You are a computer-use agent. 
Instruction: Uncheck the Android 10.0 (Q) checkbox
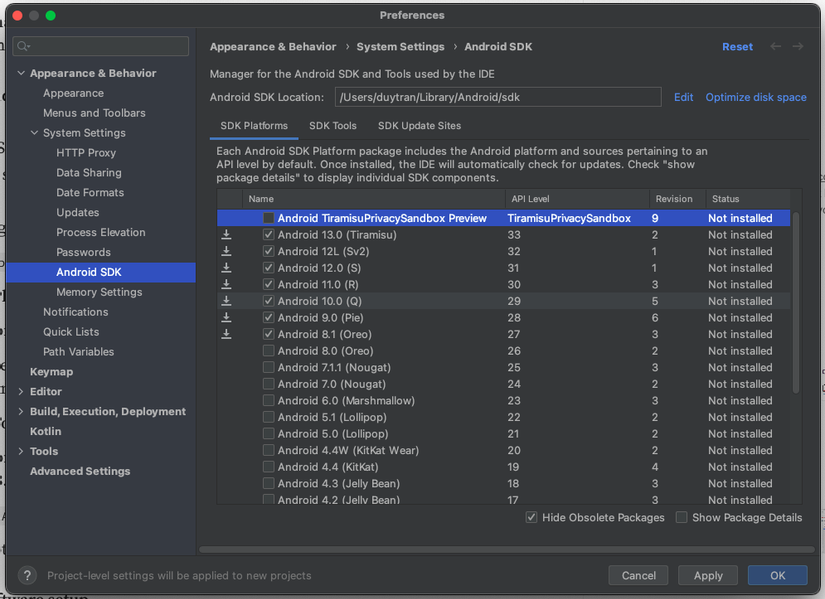click(269, 301)
